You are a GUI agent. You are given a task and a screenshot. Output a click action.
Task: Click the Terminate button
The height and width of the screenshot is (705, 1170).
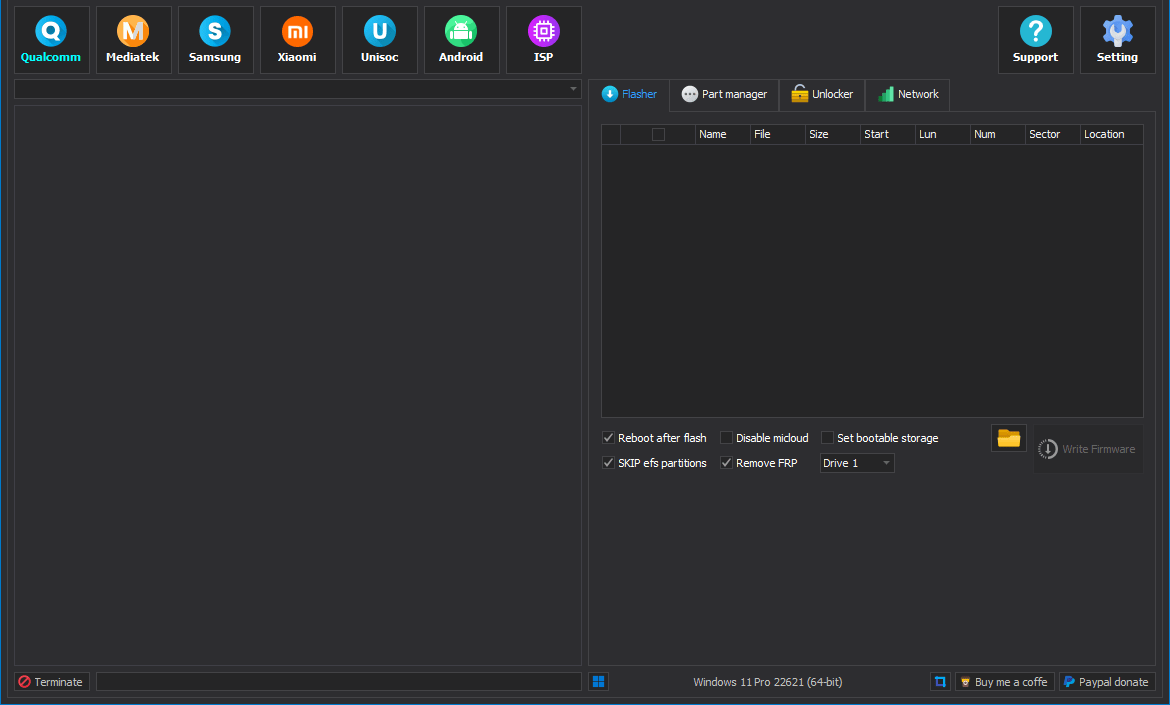(x=51, y=681)
